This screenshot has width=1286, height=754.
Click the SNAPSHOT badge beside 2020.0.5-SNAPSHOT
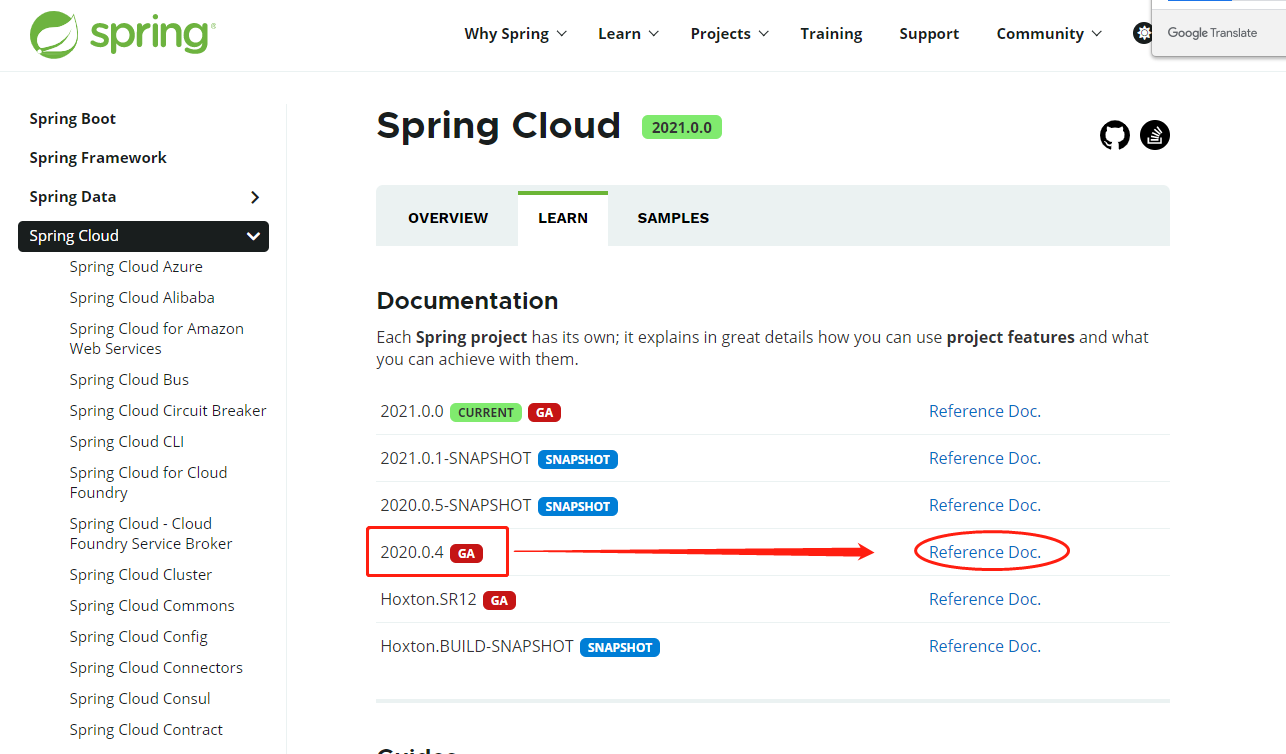tap(578, 506)
